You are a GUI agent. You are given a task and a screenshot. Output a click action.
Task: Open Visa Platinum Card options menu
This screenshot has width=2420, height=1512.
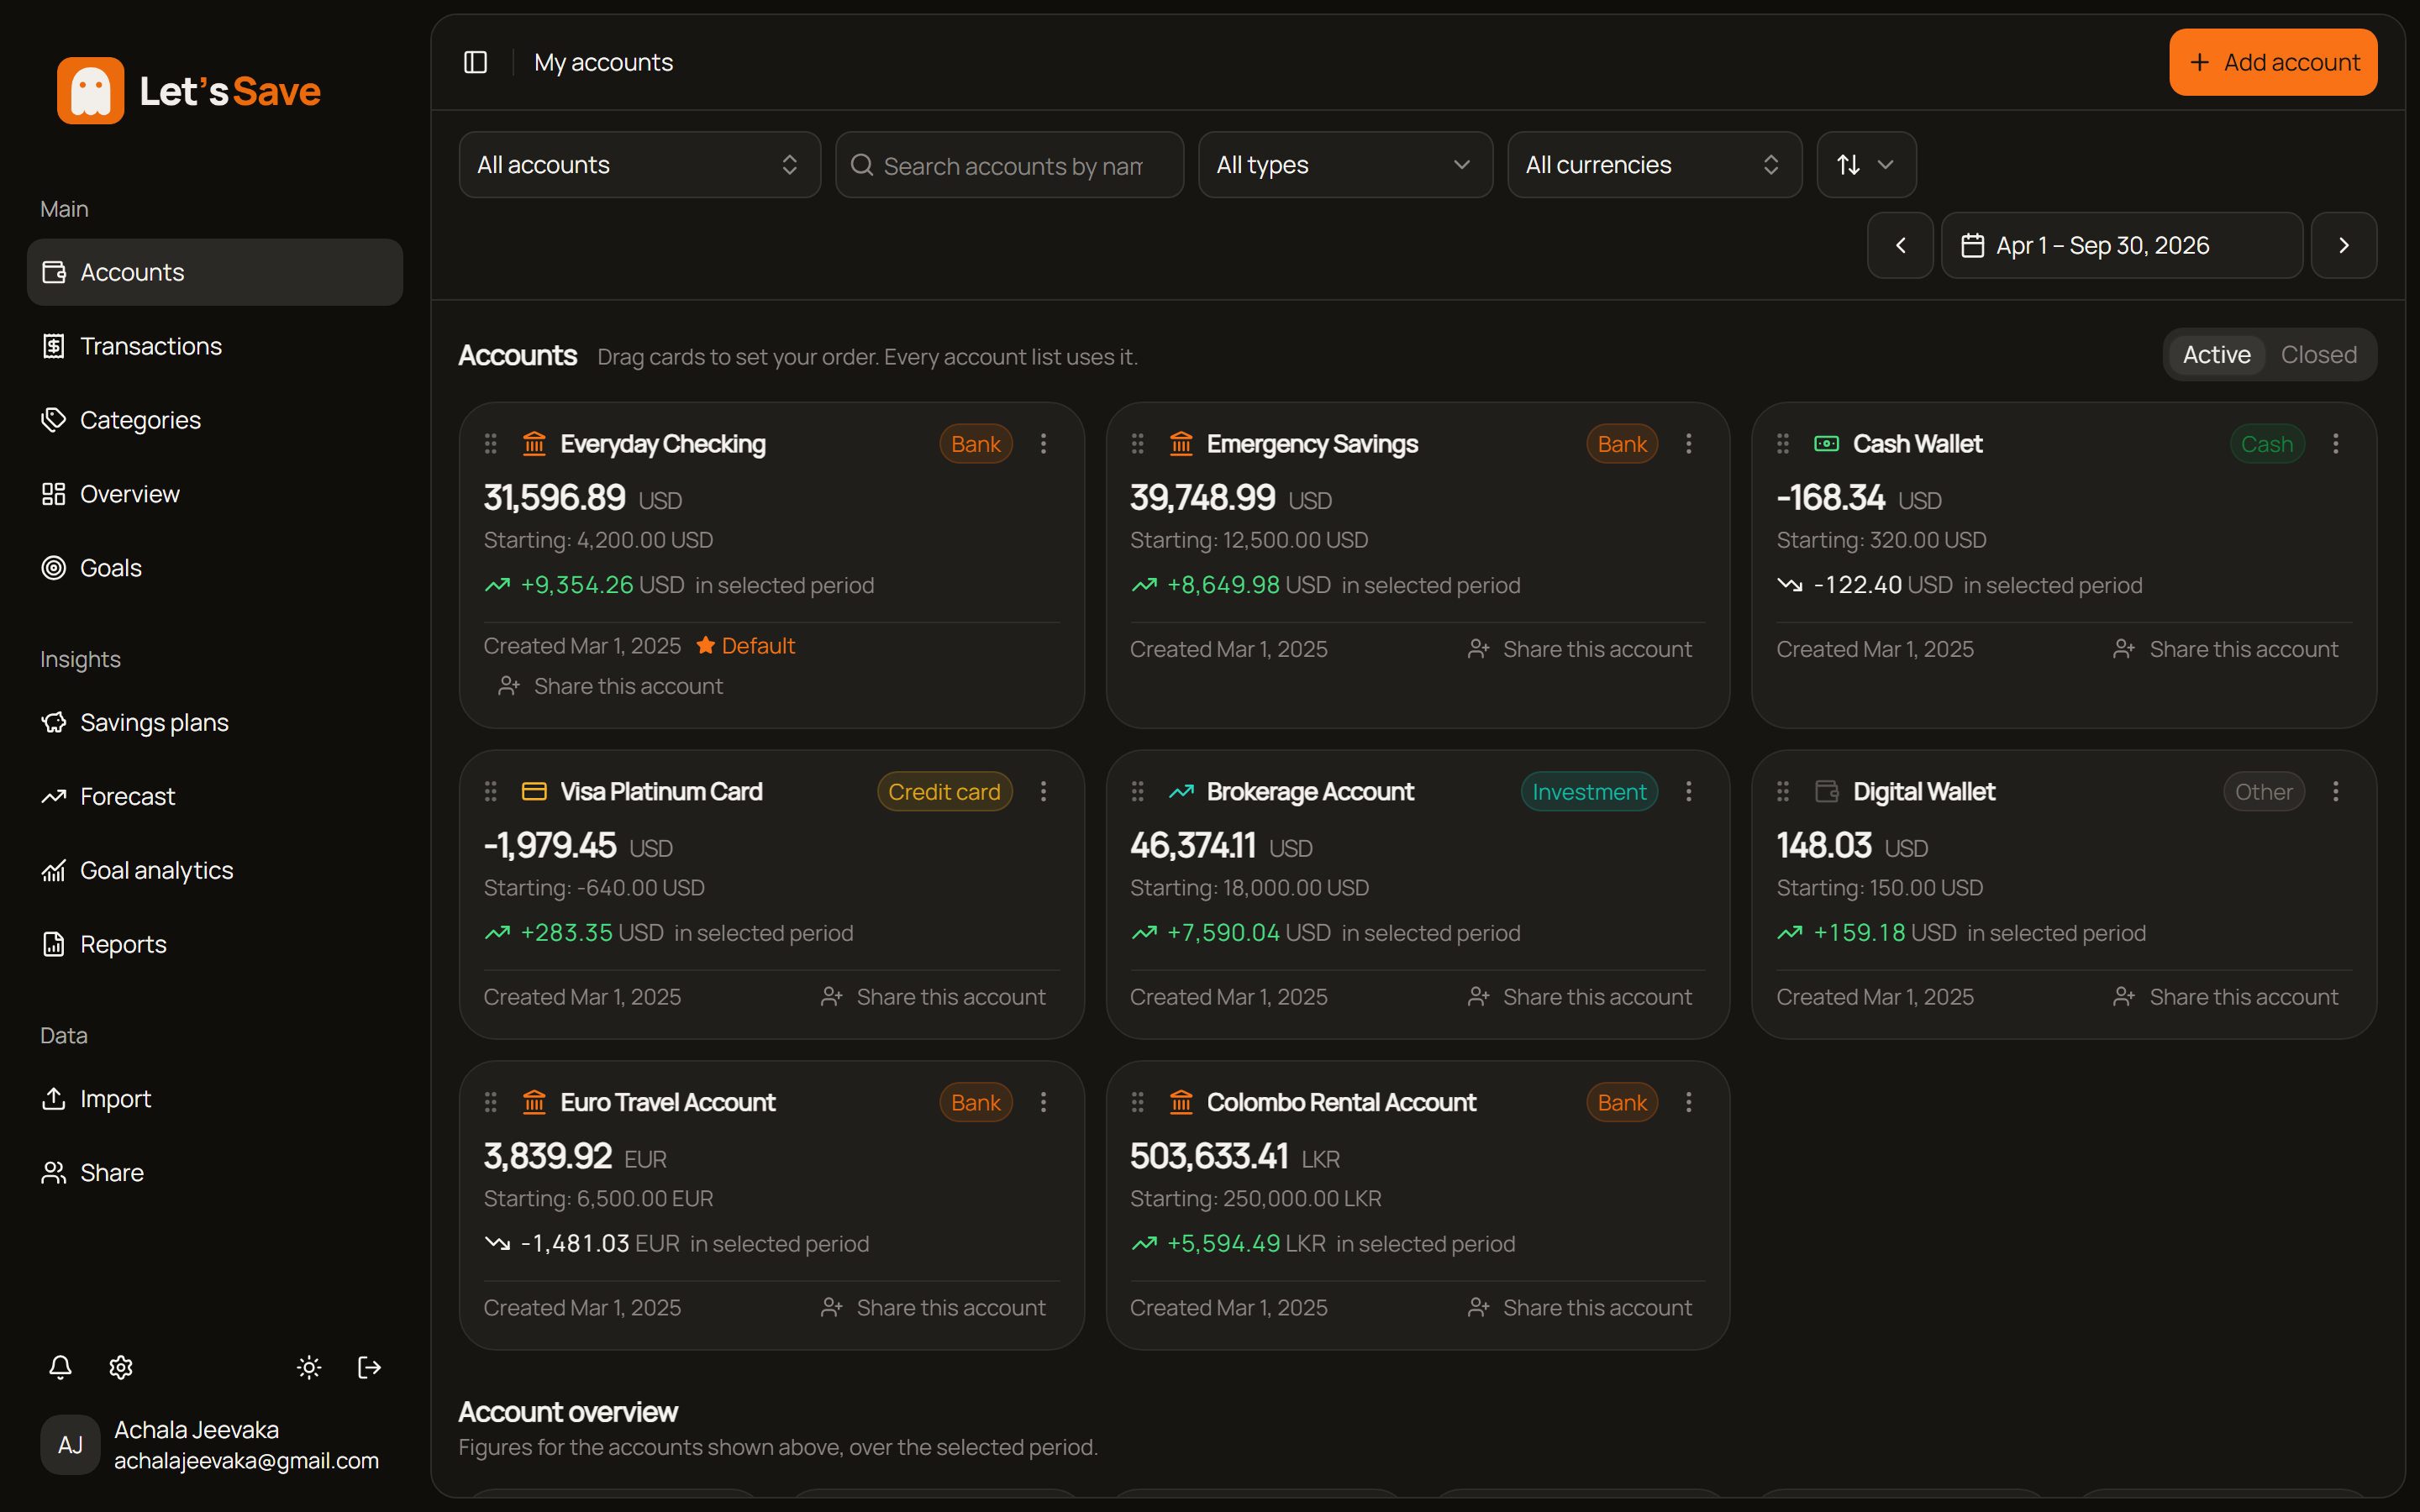pos(1043,791)
